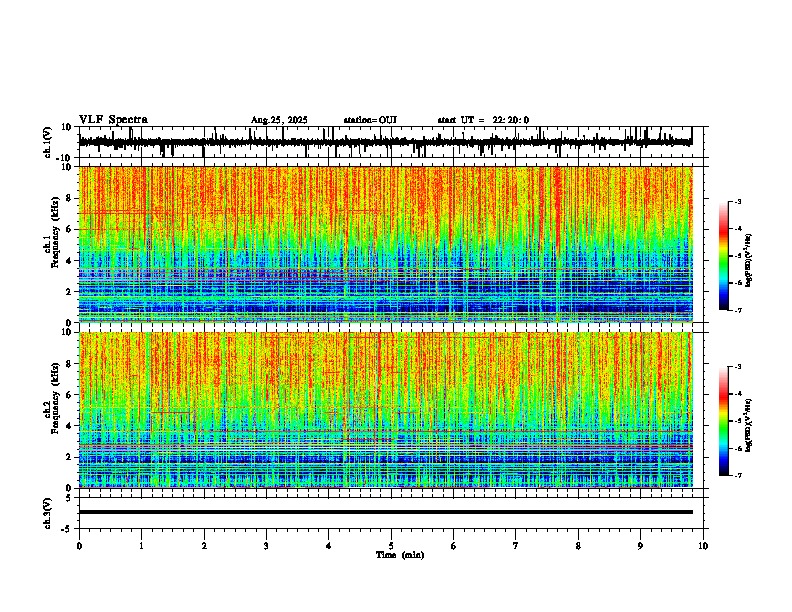Click the ch.1 spectrogram panel
The image size is (792, 612).
386,244
